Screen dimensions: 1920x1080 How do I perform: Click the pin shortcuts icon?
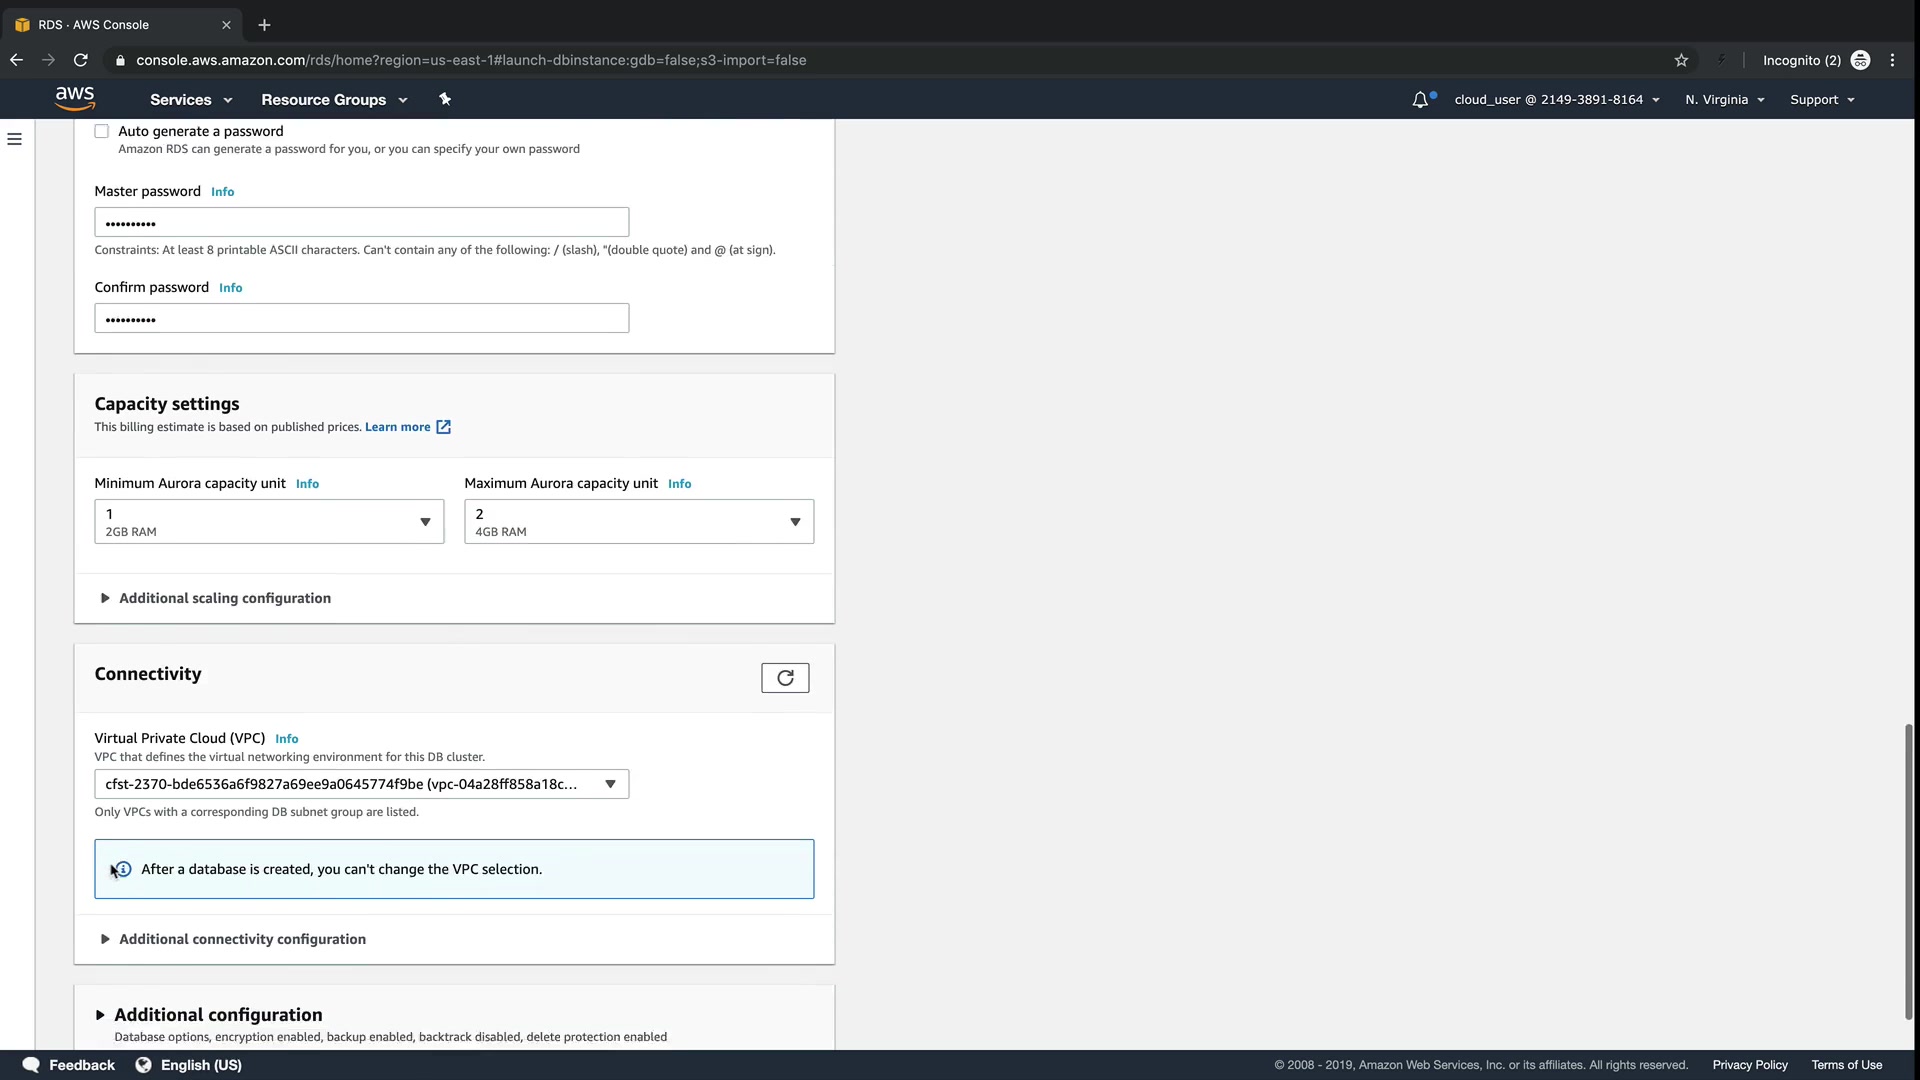click(445, 99)
